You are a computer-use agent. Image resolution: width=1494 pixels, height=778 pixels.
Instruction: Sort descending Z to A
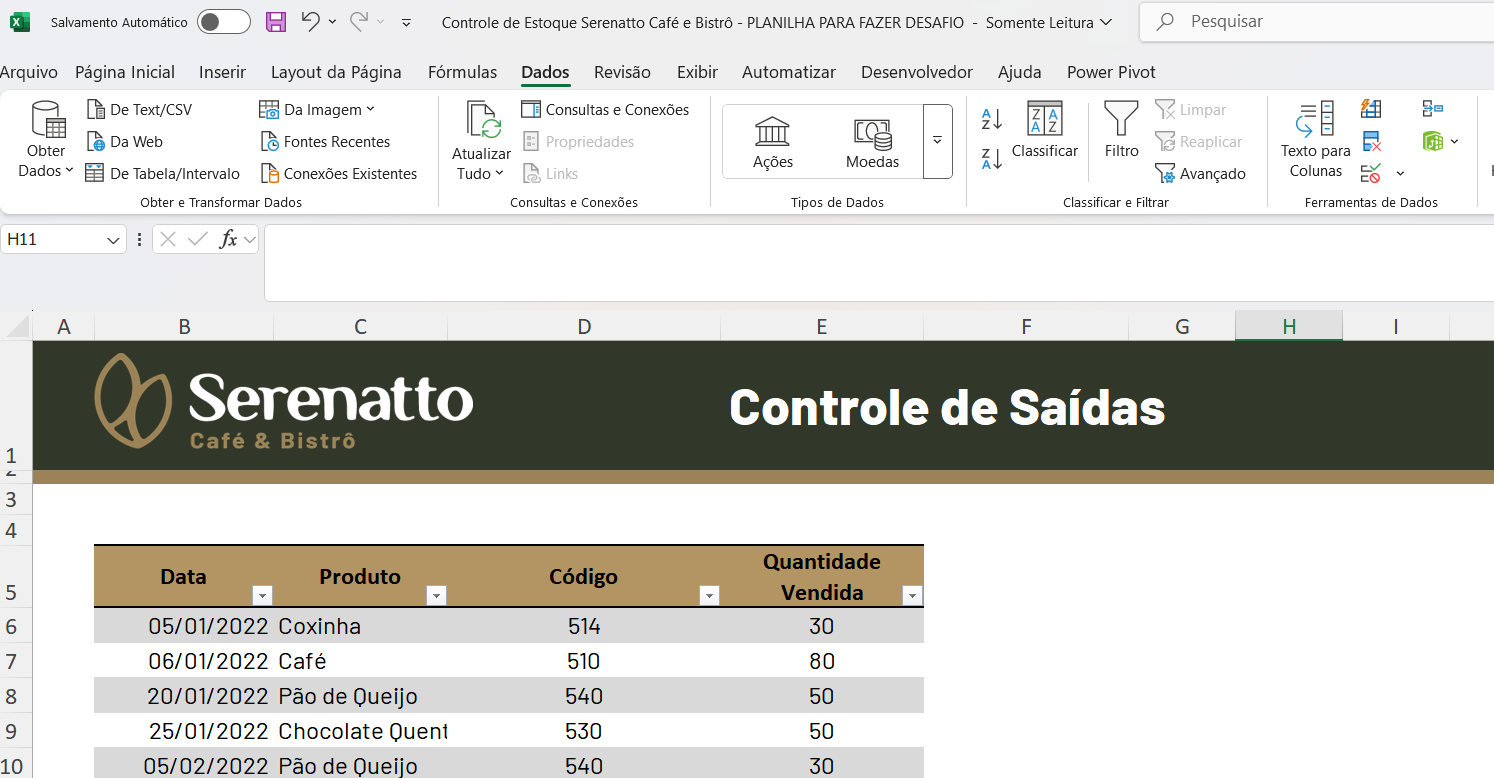992,158
